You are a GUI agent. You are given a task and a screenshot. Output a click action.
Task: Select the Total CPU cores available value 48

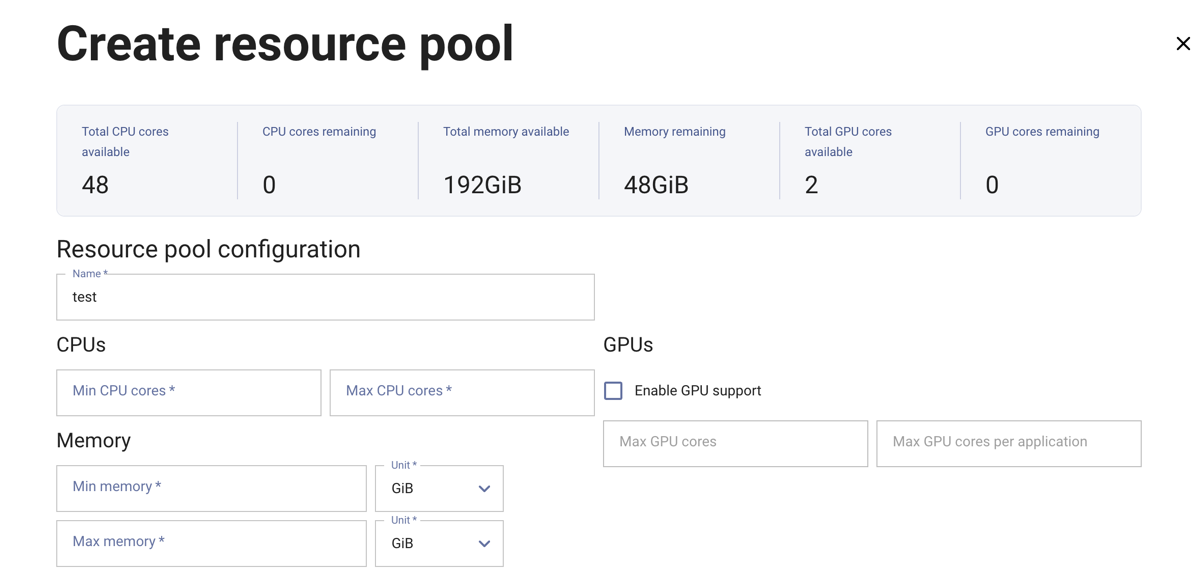(x=95, y=184)
